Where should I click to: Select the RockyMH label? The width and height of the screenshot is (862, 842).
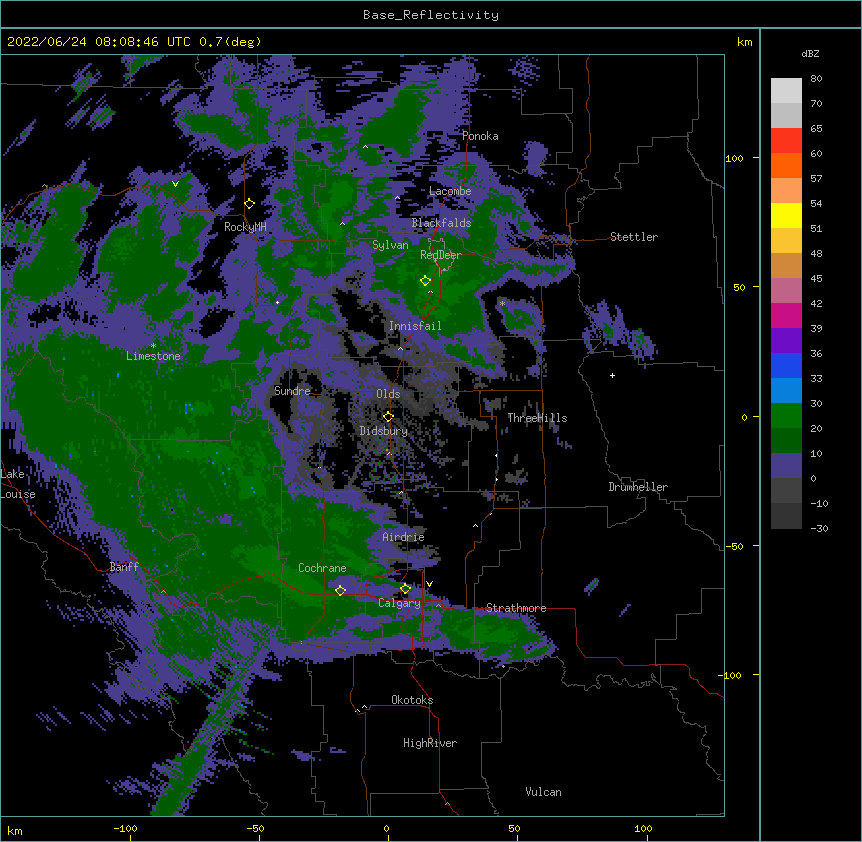(x=245, y=227)
